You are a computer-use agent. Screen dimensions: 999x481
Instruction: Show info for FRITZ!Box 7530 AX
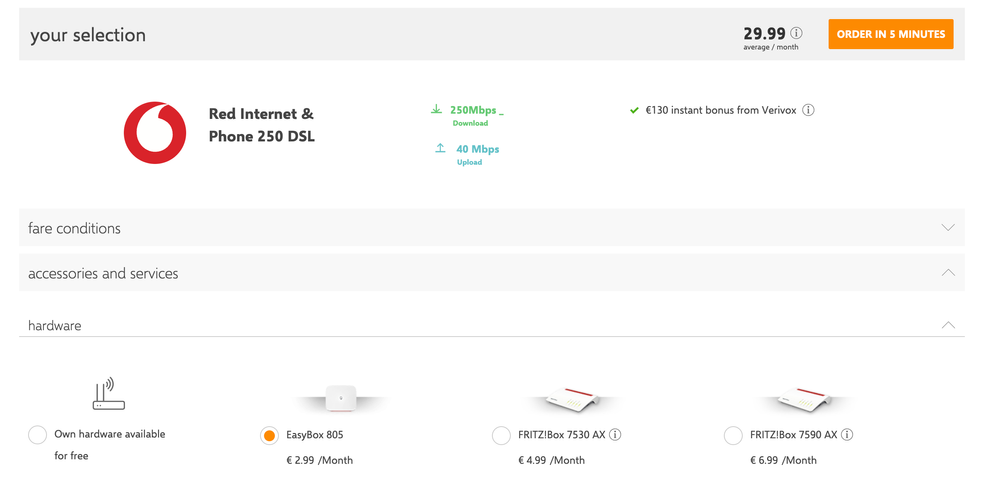[615, 434]
